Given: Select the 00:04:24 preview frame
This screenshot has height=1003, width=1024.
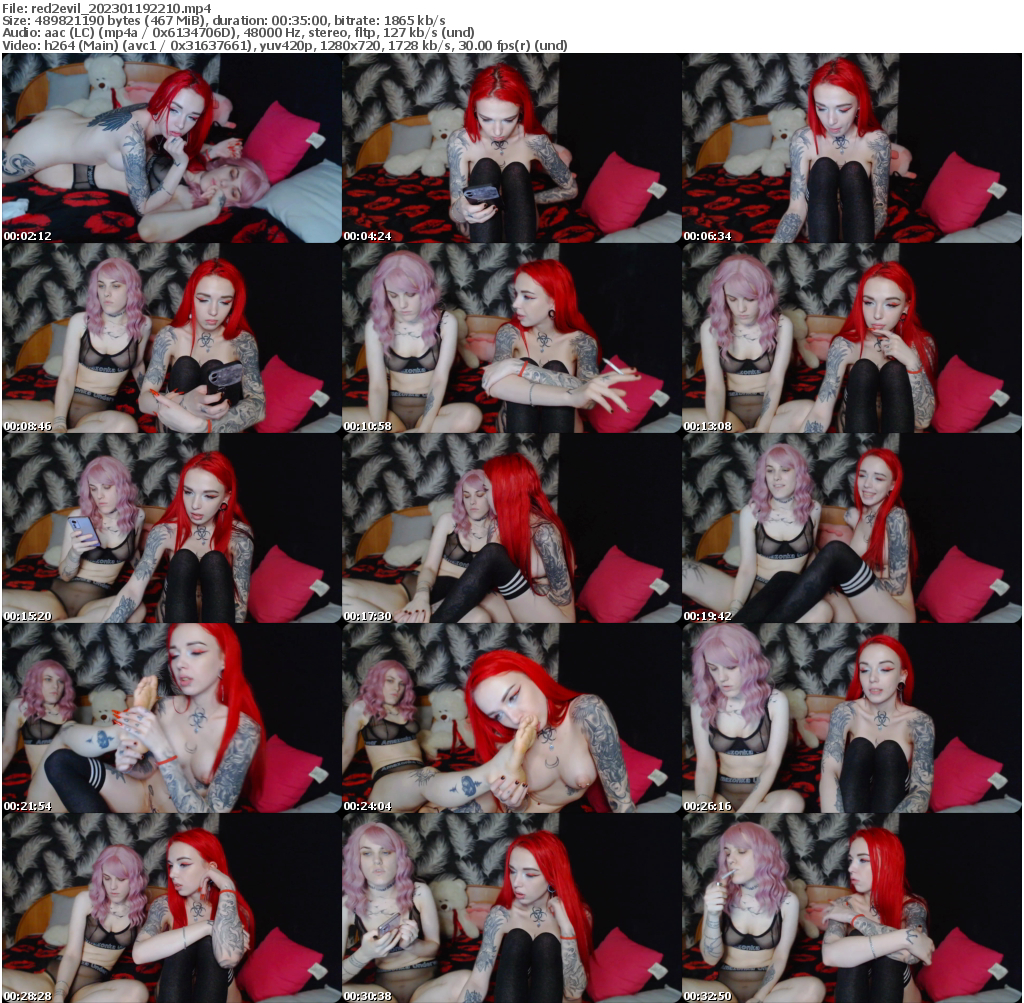Looking at the screenshot, I should point(510,150).
